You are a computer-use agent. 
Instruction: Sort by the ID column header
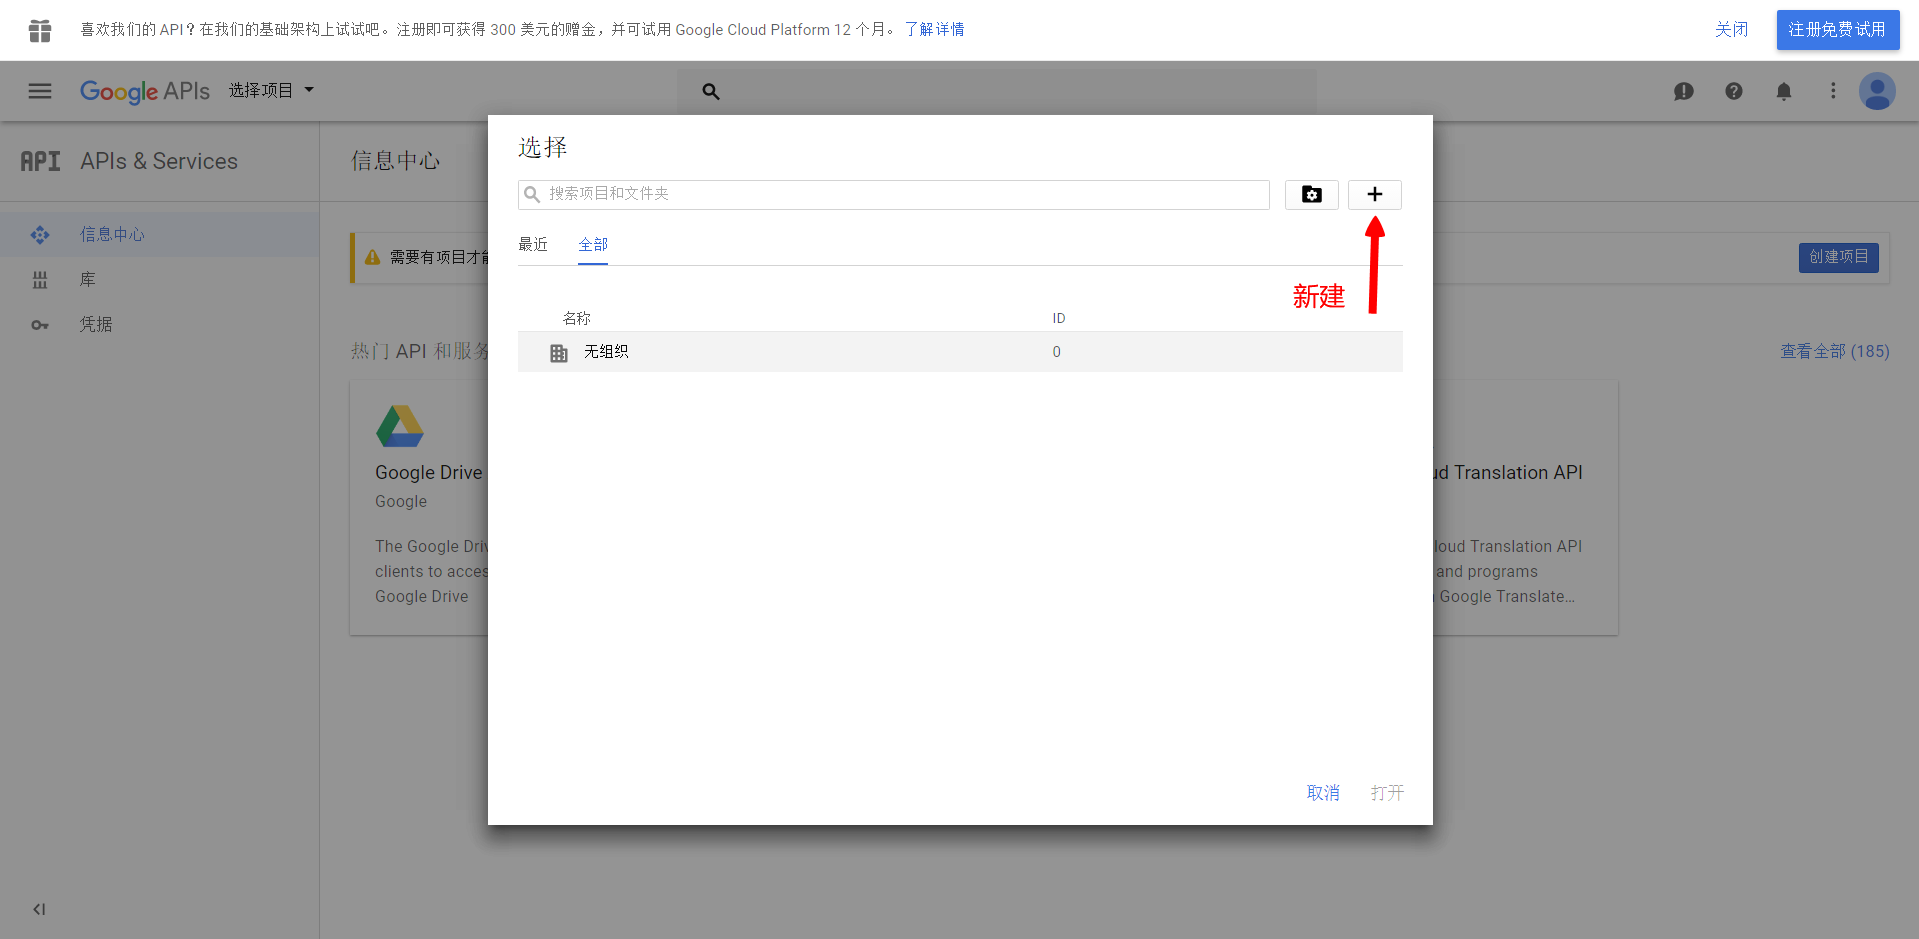1058,318
